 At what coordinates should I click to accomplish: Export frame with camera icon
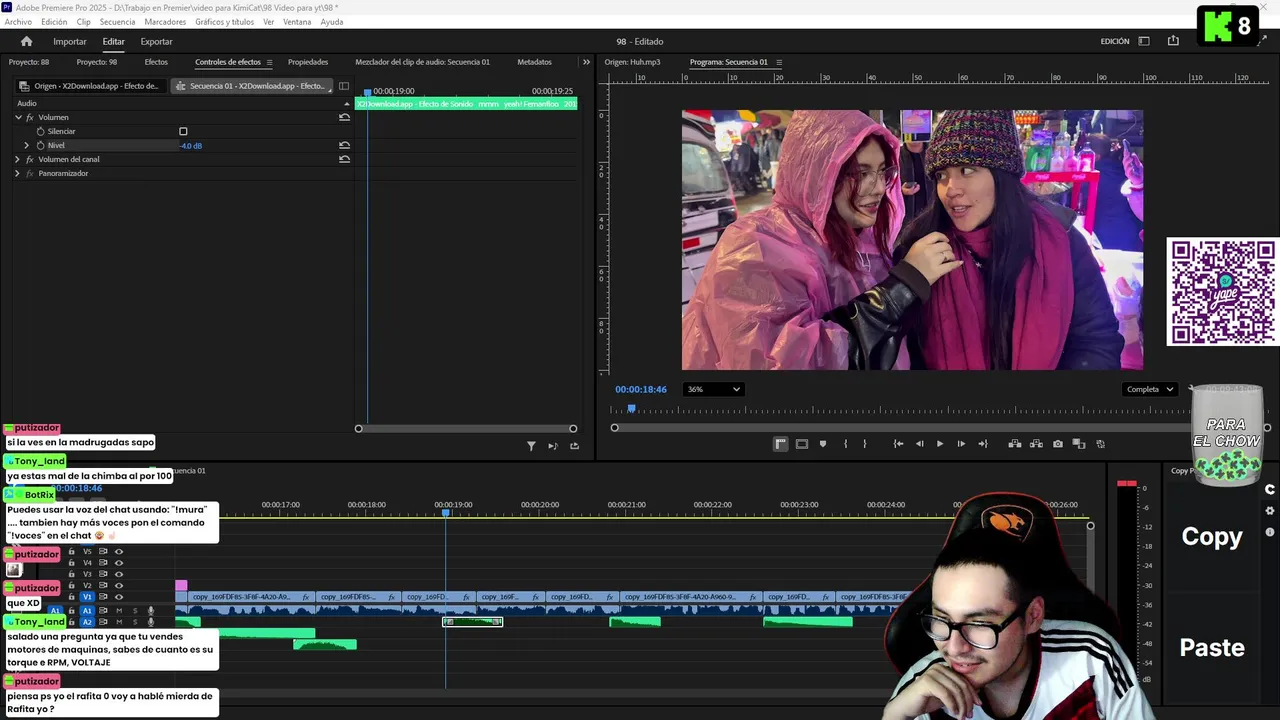tap(1058, 444)
